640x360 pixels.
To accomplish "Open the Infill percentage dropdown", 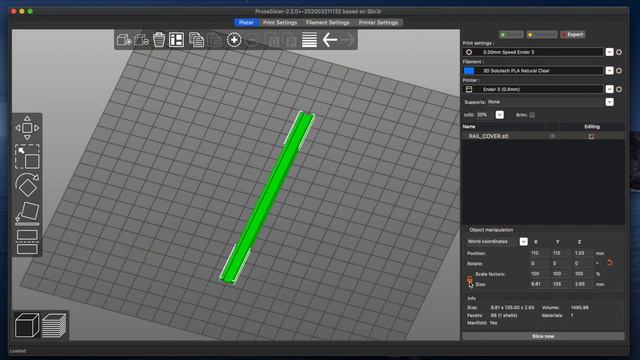I will (499, 115).
